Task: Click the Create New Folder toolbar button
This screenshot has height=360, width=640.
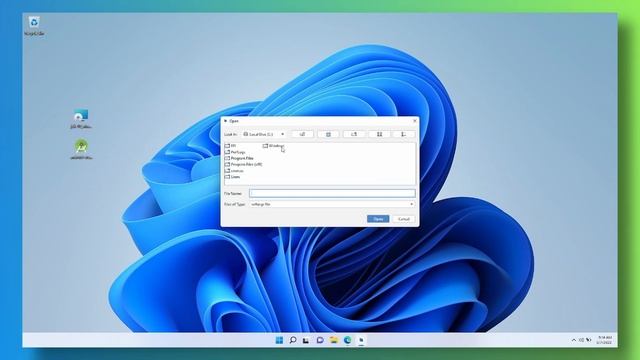Action: pyautogui.click(x=354, y=134)
